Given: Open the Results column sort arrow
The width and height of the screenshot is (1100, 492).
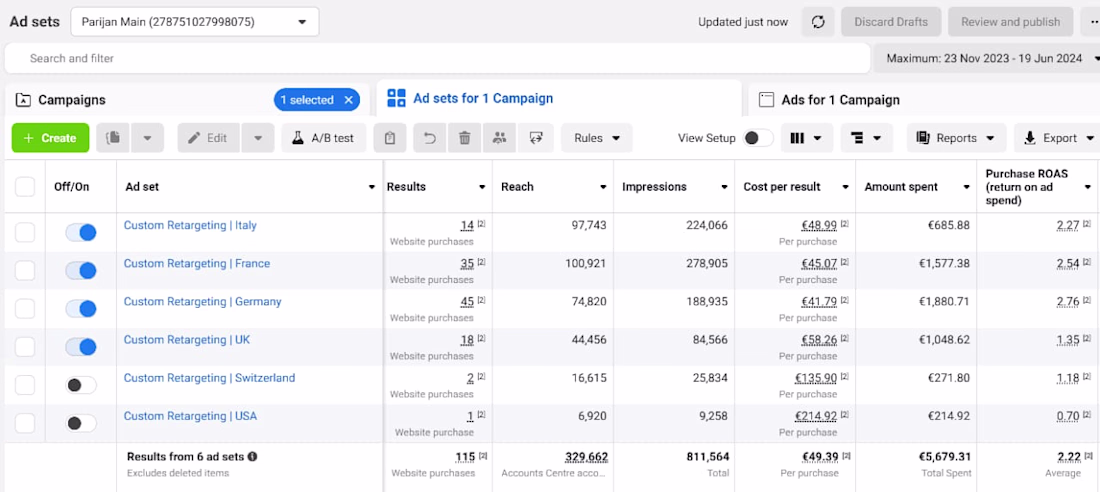Looking at the screenshot, I should (482, 187).
